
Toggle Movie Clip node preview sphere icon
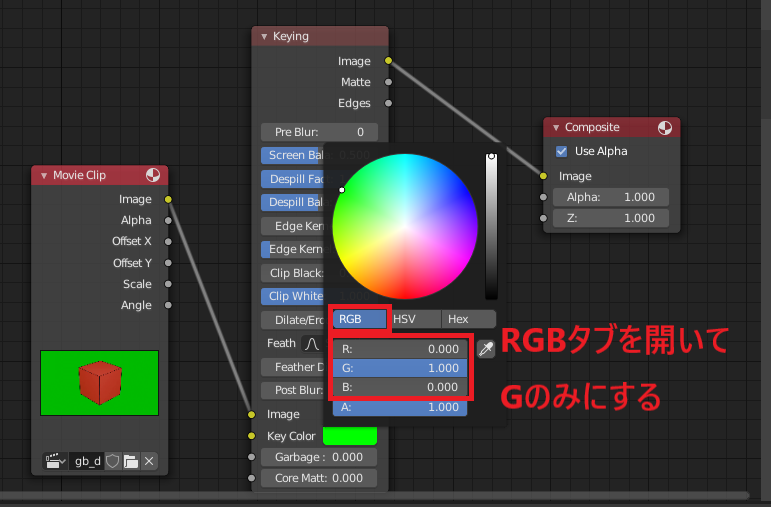pos(153,175)
